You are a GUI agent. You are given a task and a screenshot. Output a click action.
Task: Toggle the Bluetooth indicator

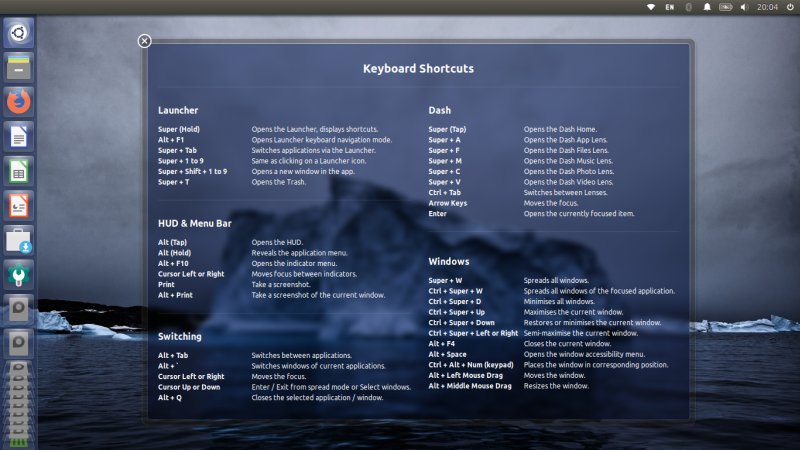coord(688,7)
